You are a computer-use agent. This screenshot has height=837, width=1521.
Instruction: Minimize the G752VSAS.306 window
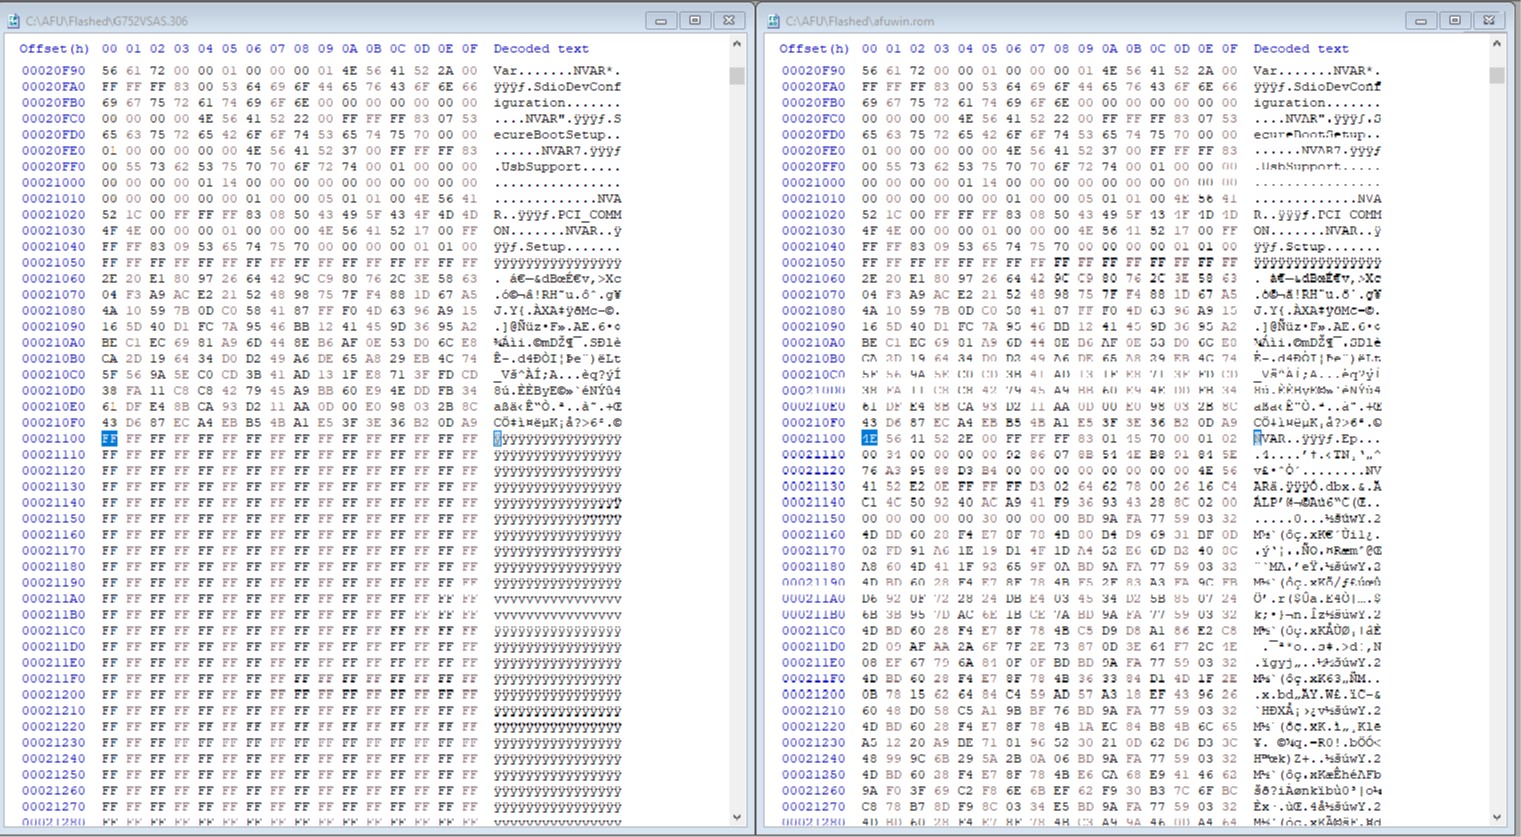click(660, 20)
